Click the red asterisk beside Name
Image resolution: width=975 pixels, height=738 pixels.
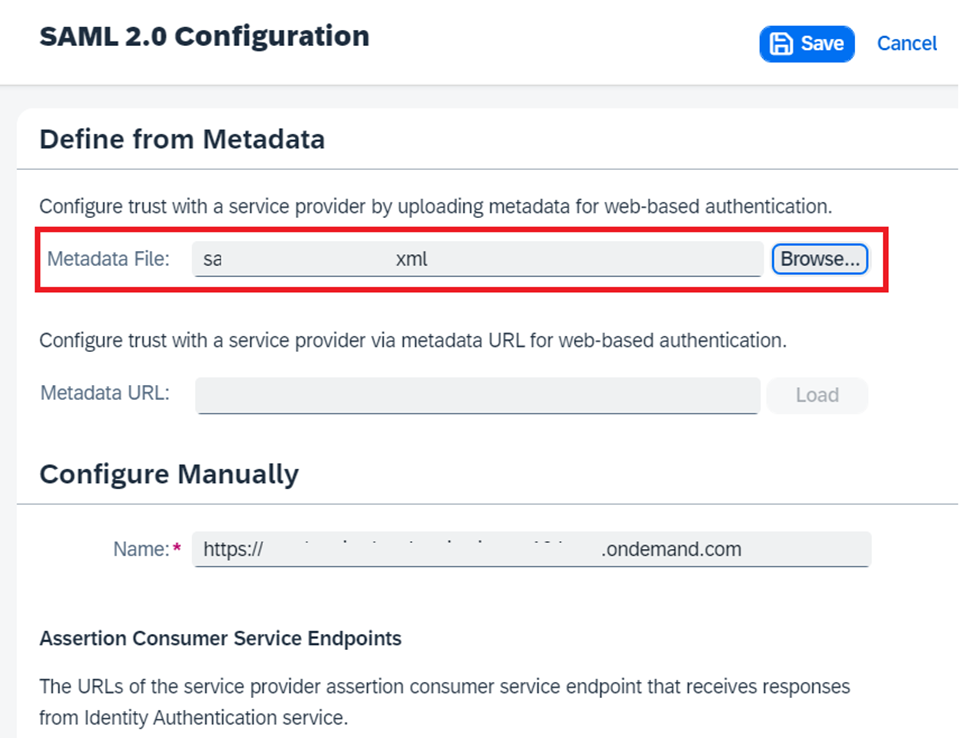click(x=177, y=548)
